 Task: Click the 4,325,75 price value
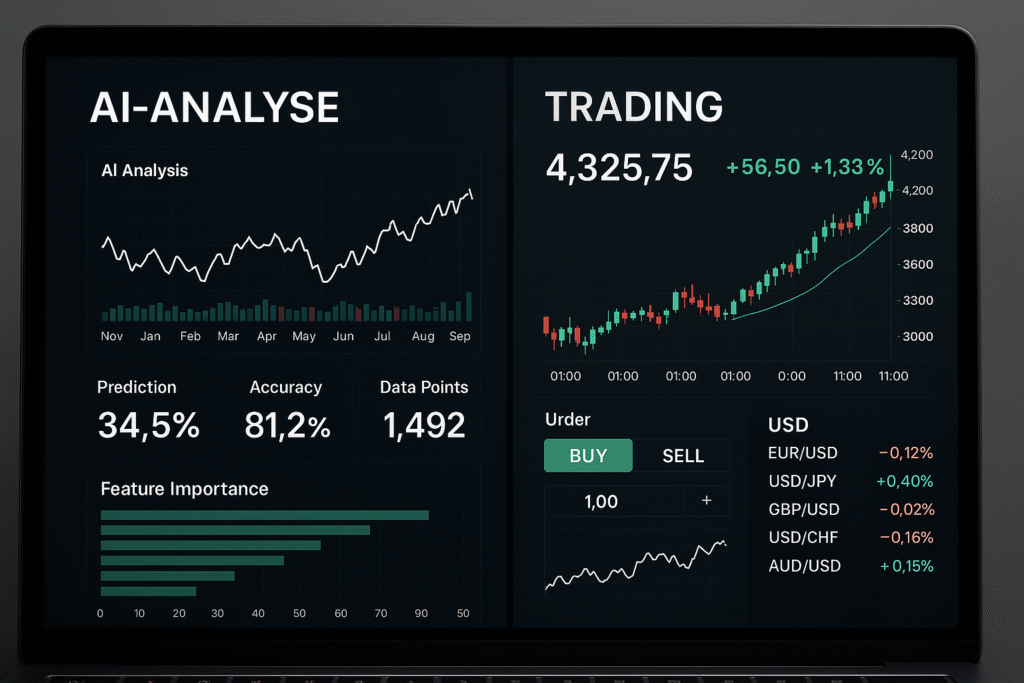619,168
